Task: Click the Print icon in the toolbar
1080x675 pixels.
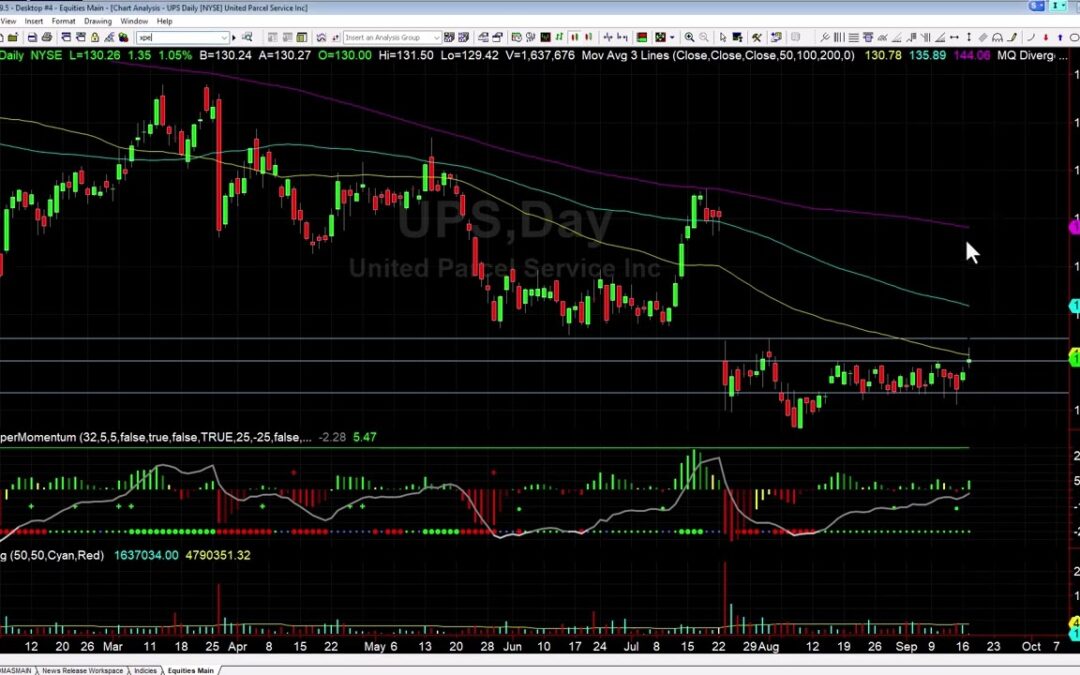Action: click(x=49, y=36)
